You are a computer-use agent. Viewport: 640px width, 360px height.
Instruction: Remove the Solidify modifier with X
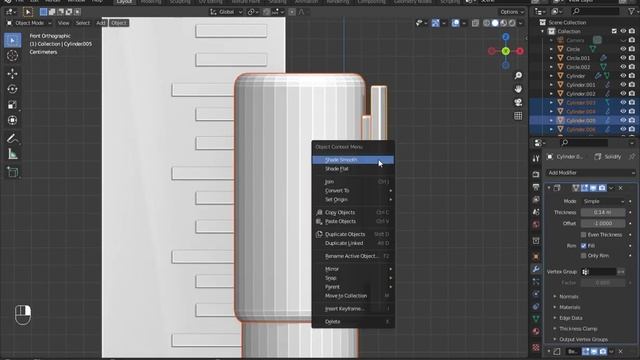(x=621, y=188)
